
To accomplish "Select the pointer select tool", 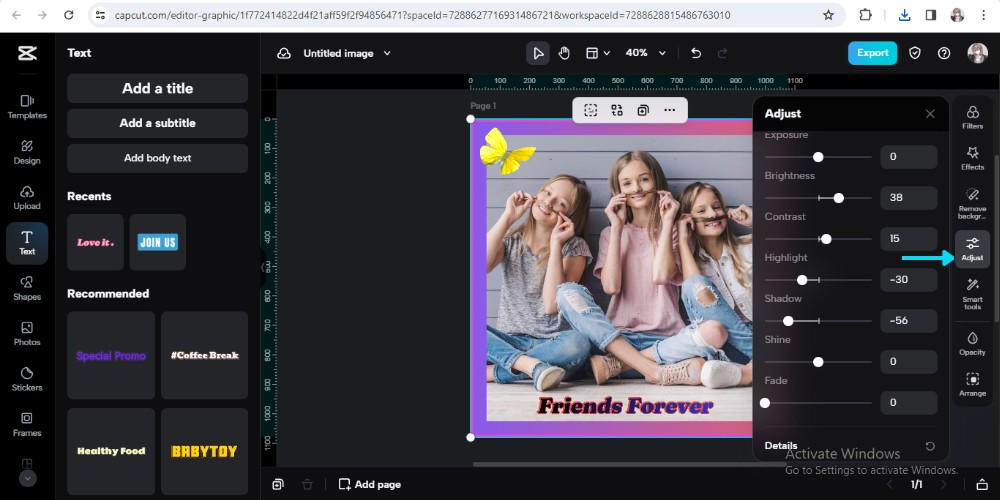I will pos(538,53).
